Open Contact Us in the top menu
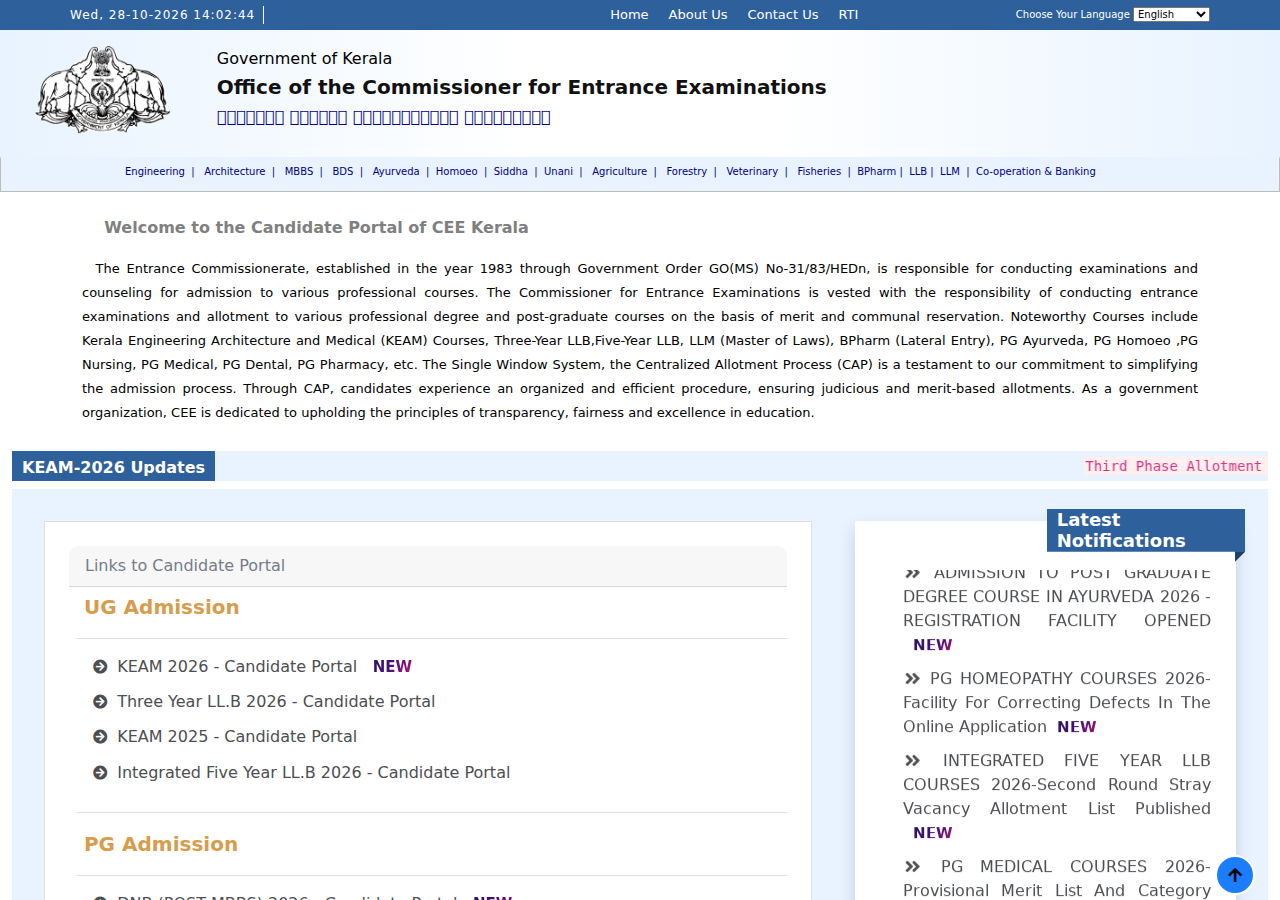This screenshot has width=1280, height=900. [783, 14]
